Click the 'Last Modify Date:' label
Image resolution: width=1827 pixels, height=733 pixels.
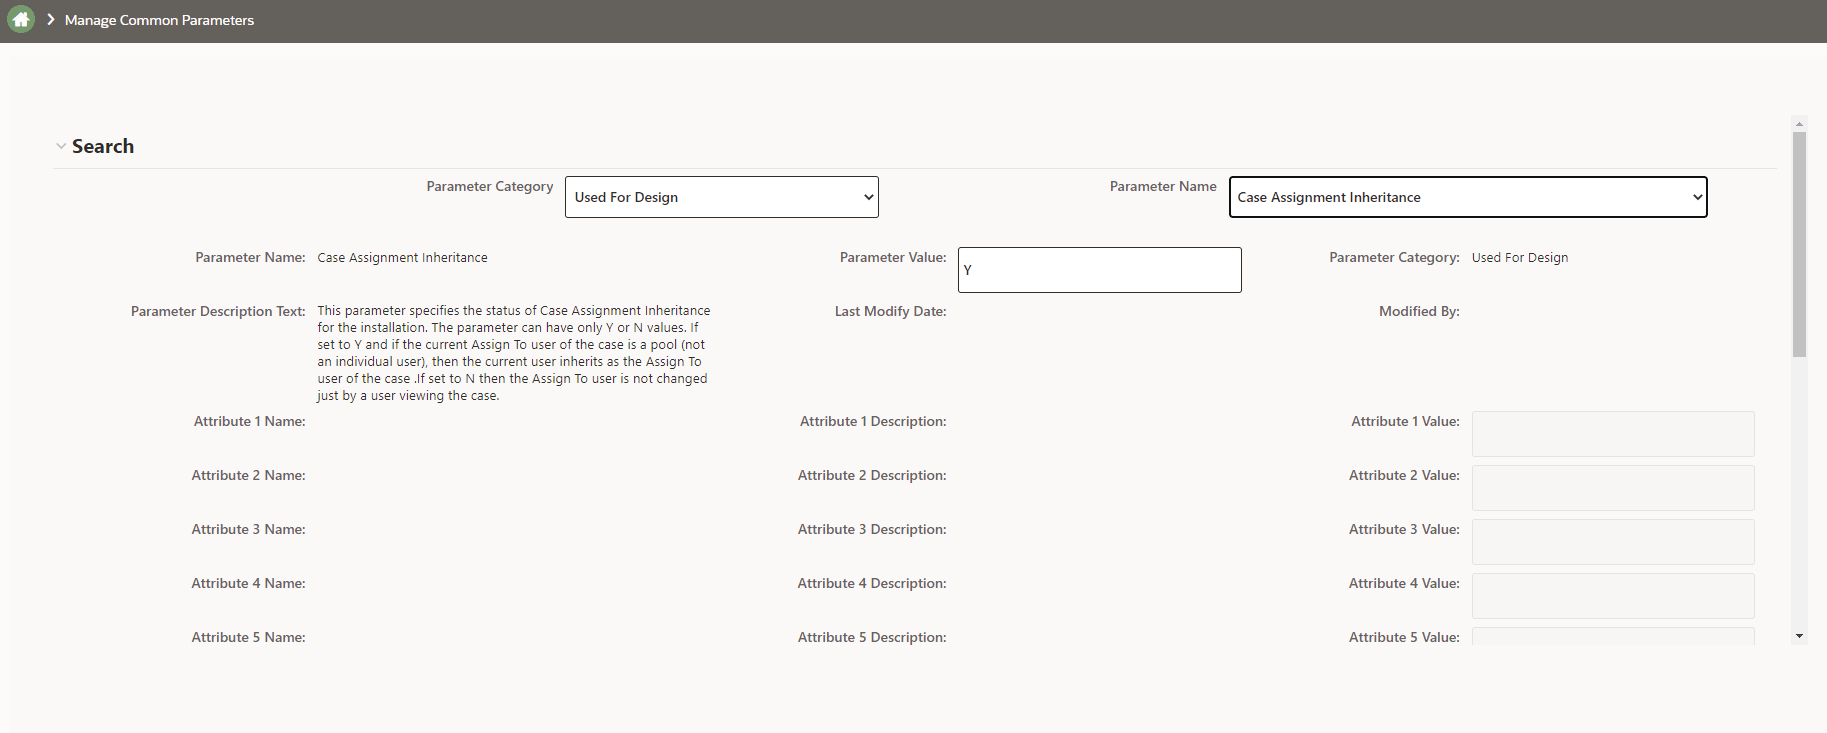[891, 312]
